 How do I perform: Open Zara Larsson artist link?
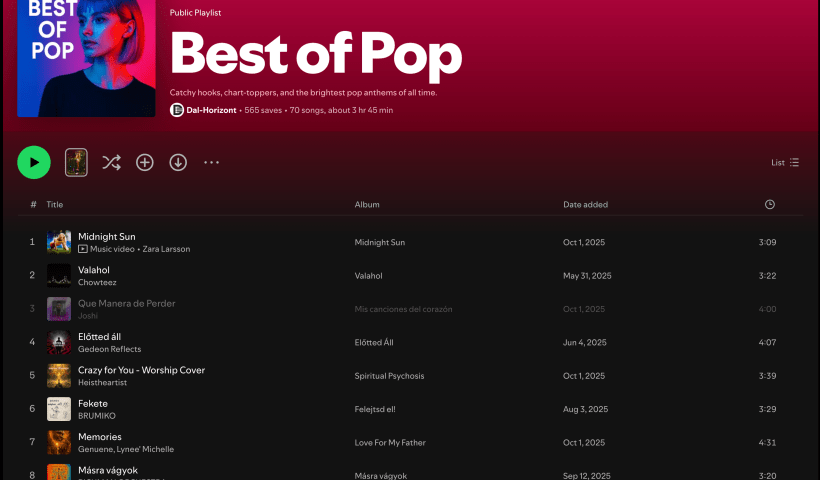click(166, 249)
